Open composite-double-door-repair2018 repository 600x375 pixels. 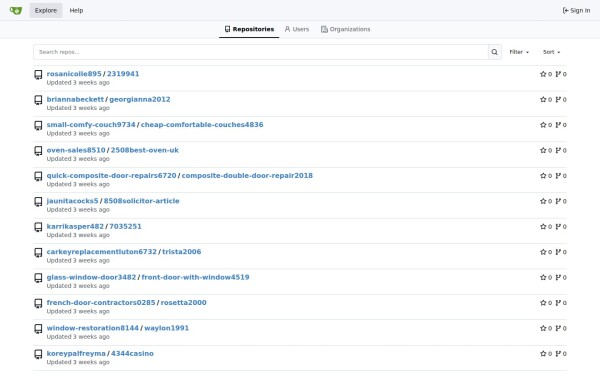coord(247,175)
